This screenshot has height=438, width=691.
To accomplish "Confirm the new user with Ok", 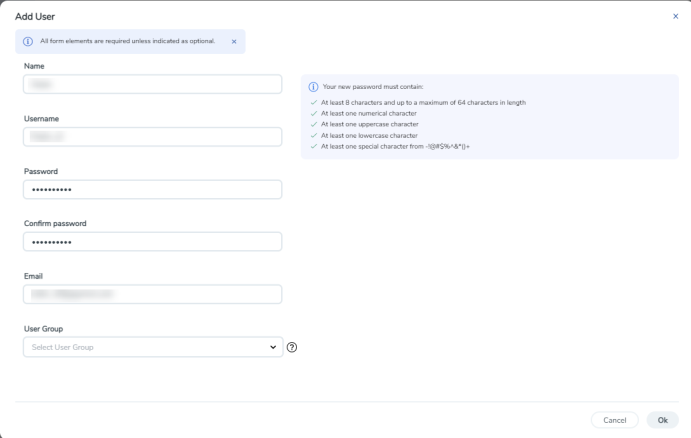I will click(x=662, y=420).
